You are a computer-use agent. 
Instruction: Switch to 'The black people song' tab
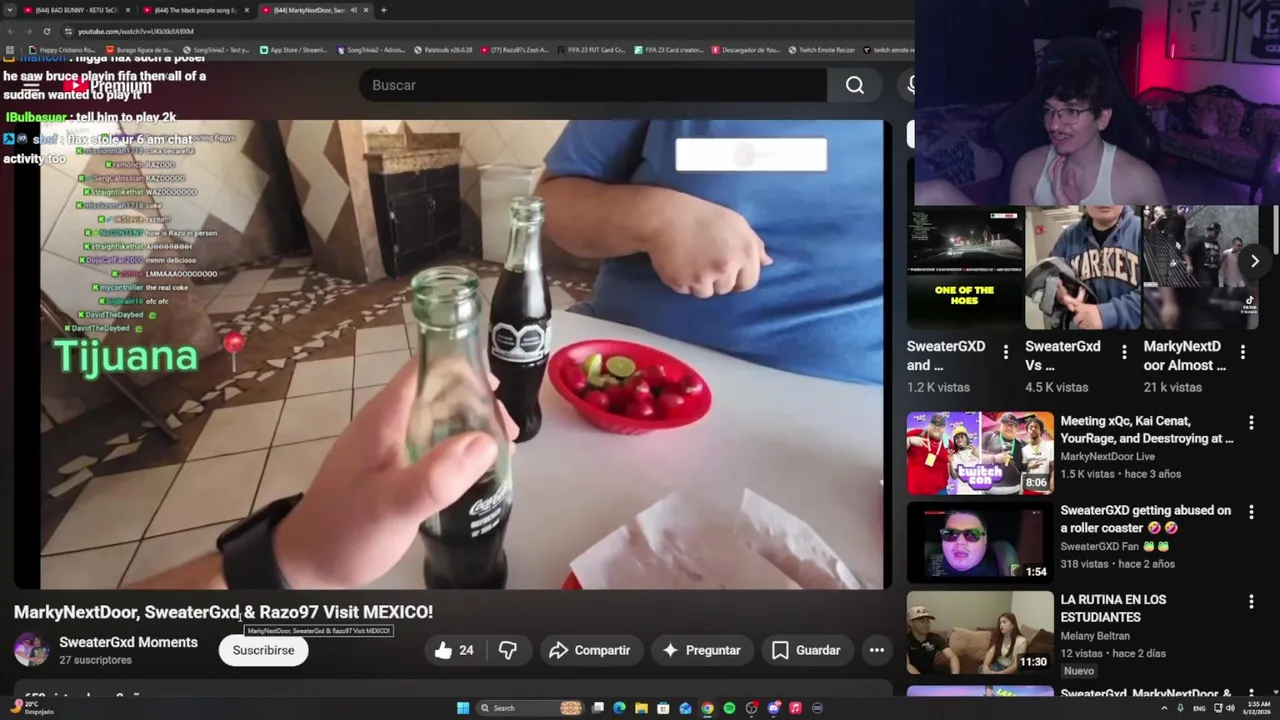coord(196,10)
